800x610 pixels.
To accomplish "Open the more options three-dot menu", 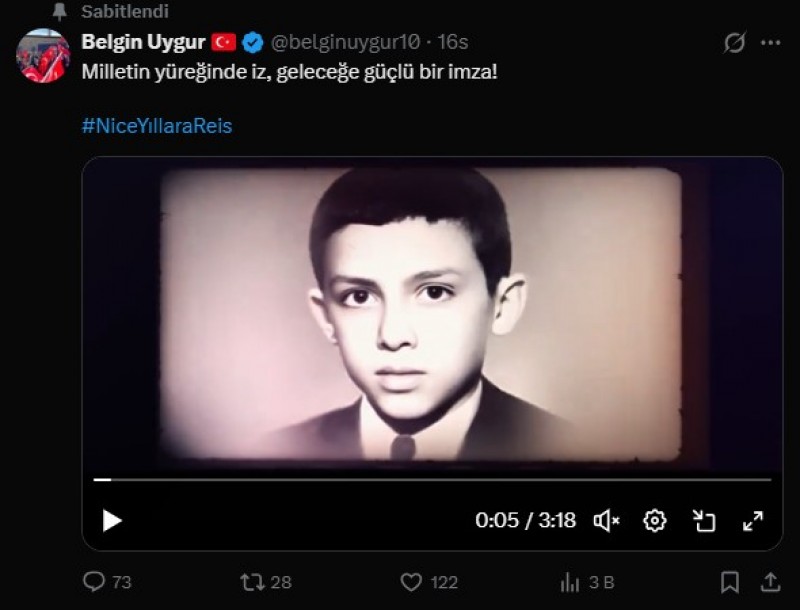I will coord(770,43).
